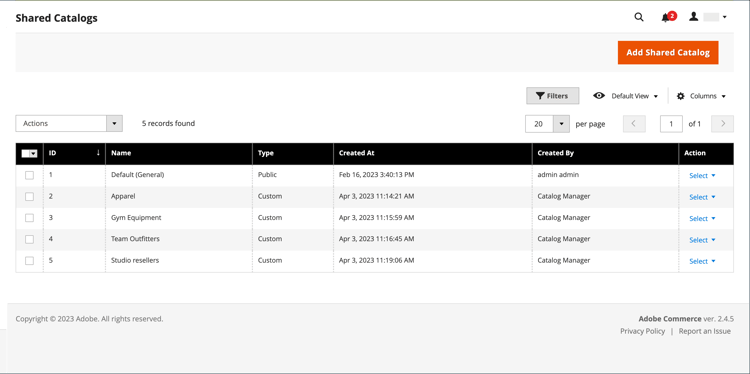Click the Apparel catalog name
Image resolution: width=750 pixels, height=374 pixels.
point(123,196)
